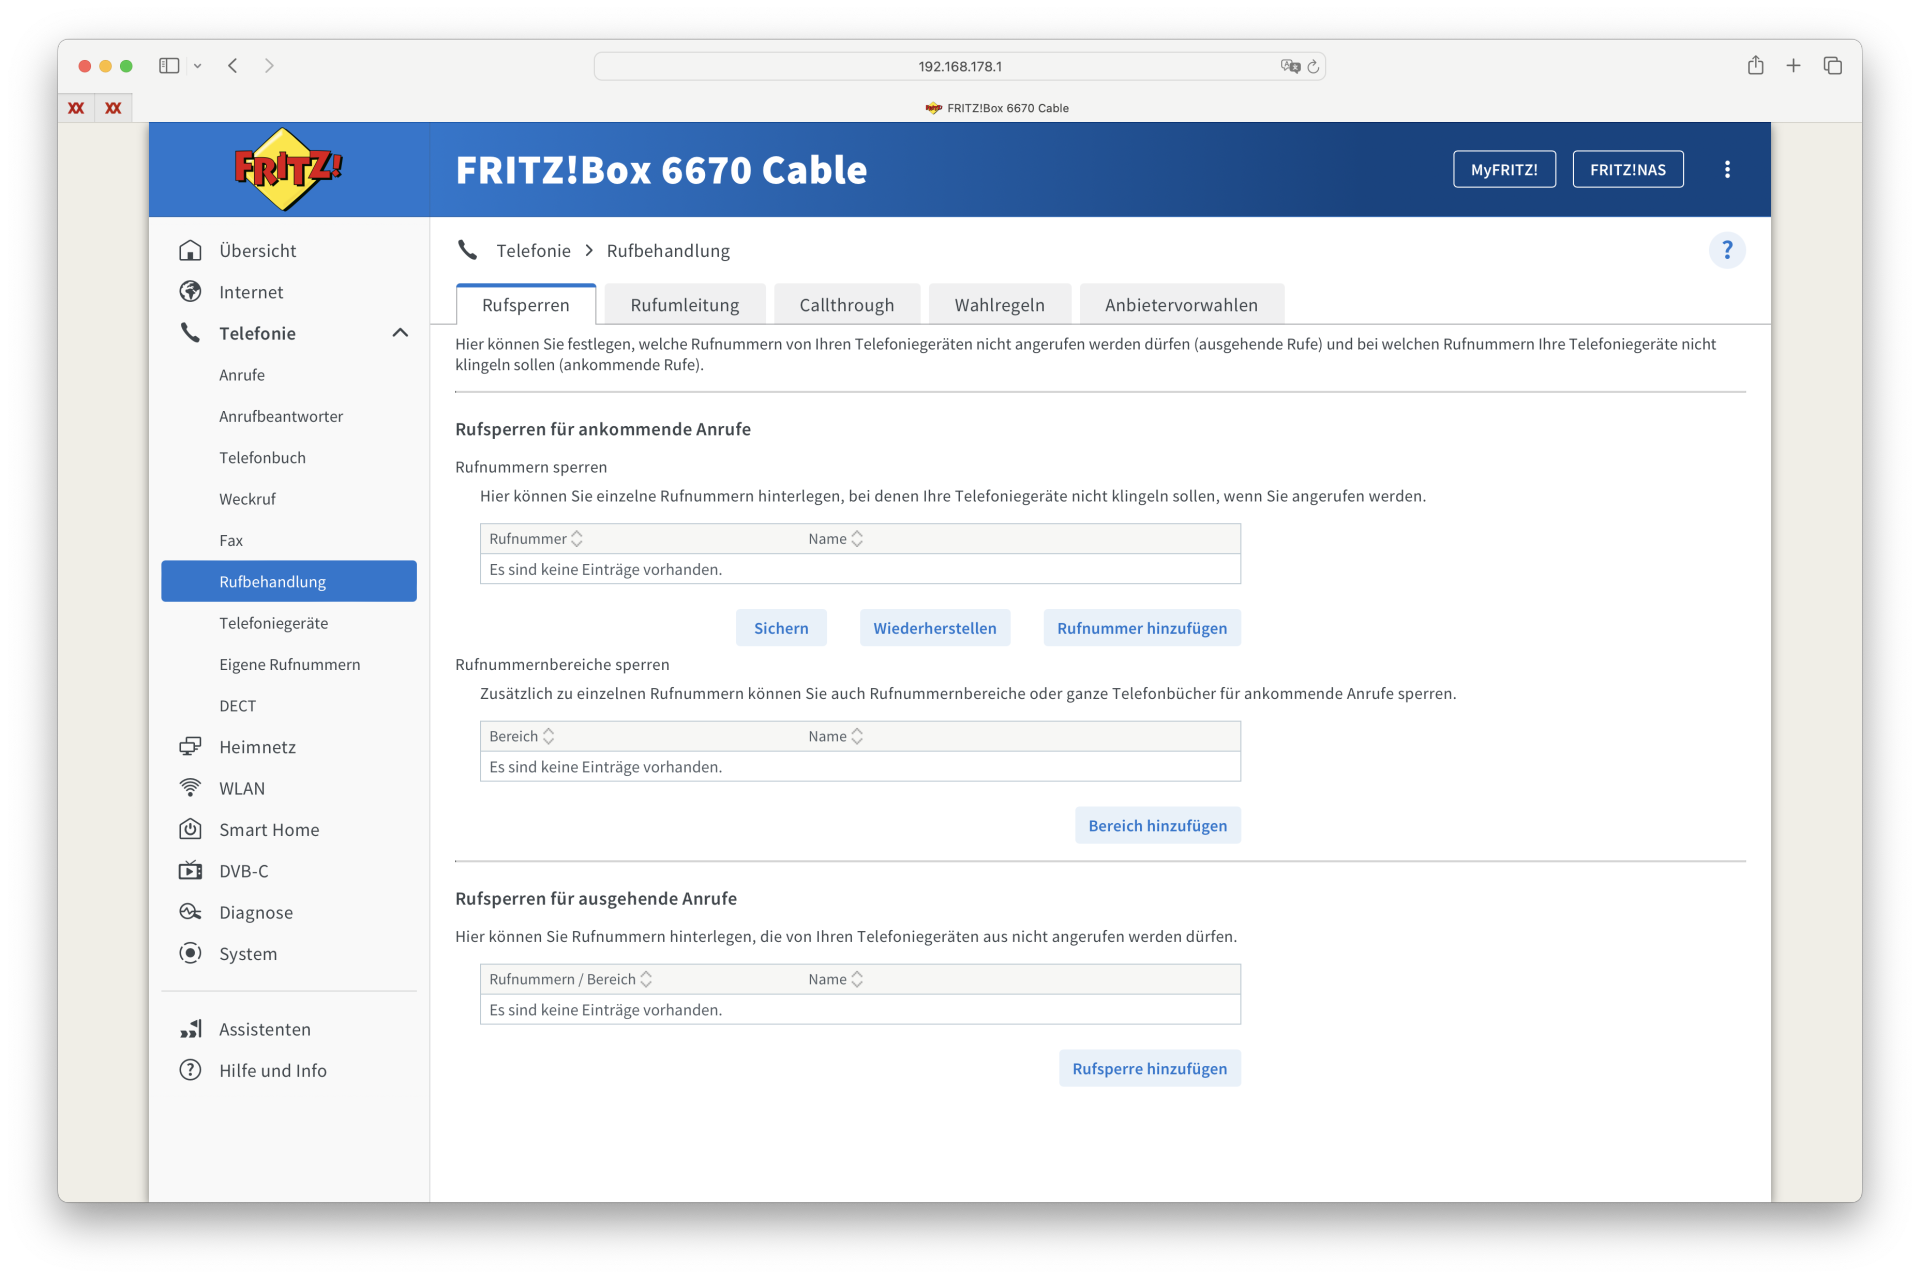The image size is (1920, 1279).
Task: Open Fax in the sidebar
Action: coord(231,540)
